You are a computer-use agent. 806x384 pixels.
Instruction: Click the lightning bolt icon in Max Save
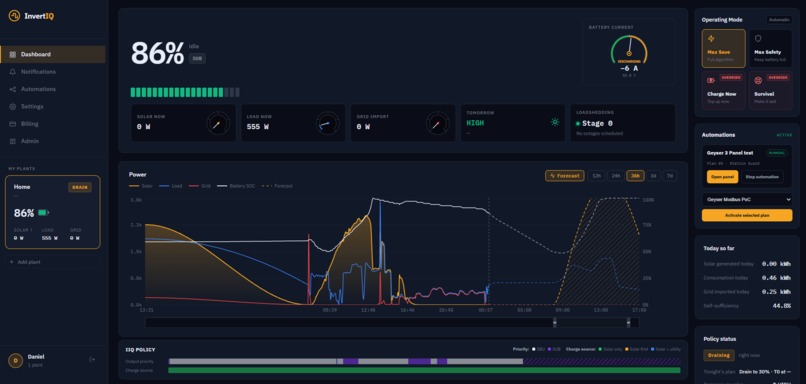point(711,39)
